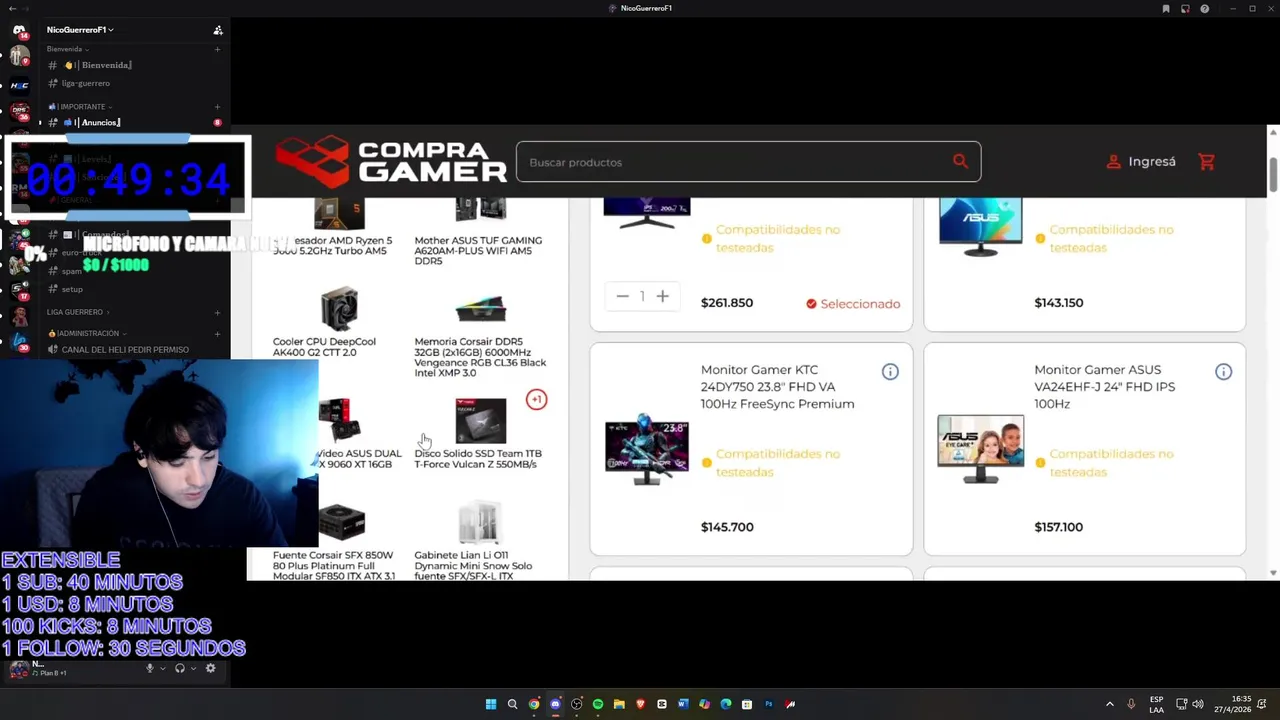Add channel to IMPORTANTE category plus icon

(217, 106)
